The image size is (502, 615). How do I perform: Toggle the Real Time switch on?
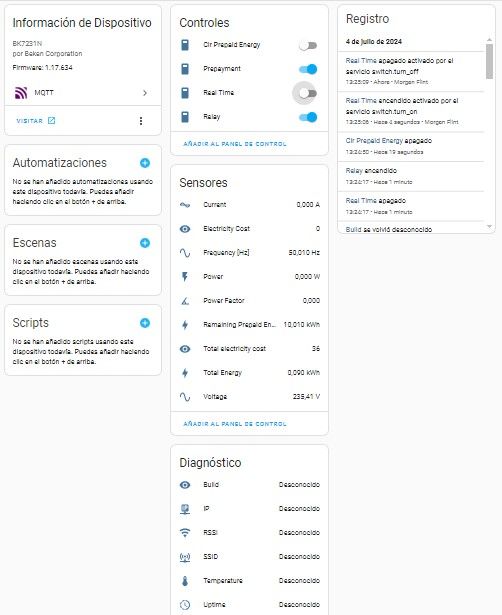(308, 93)
